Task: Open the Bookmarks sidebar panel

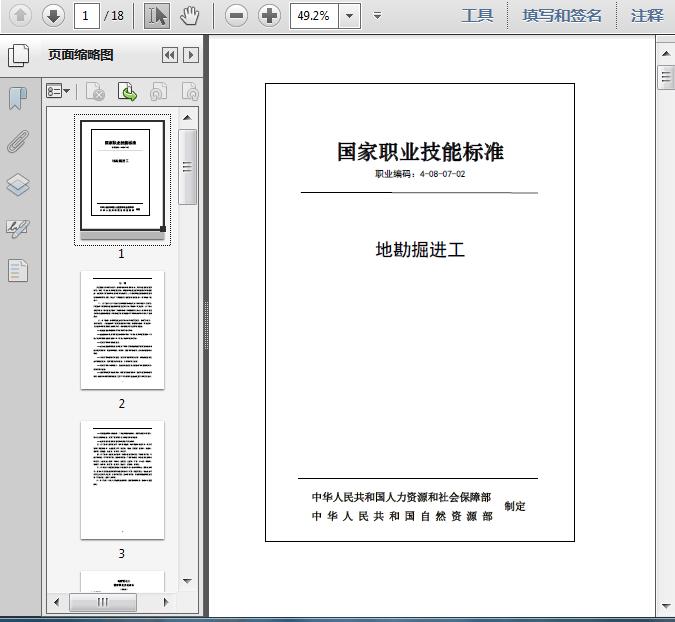Action: tap(18, 99)
